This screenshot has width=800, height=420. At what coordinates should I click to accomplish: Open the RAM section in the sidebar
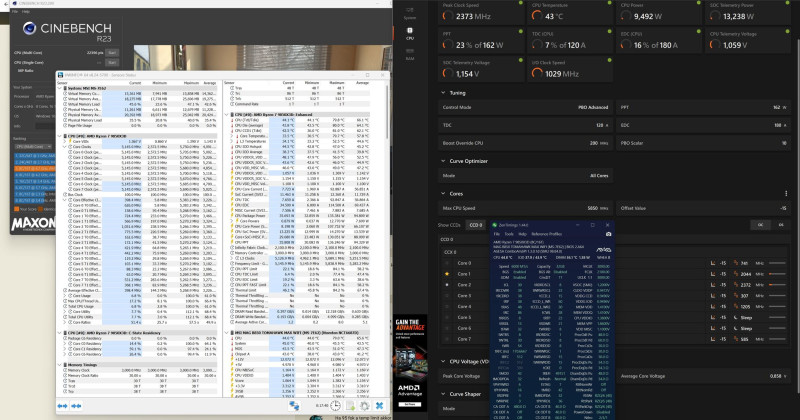click(410, 55)
